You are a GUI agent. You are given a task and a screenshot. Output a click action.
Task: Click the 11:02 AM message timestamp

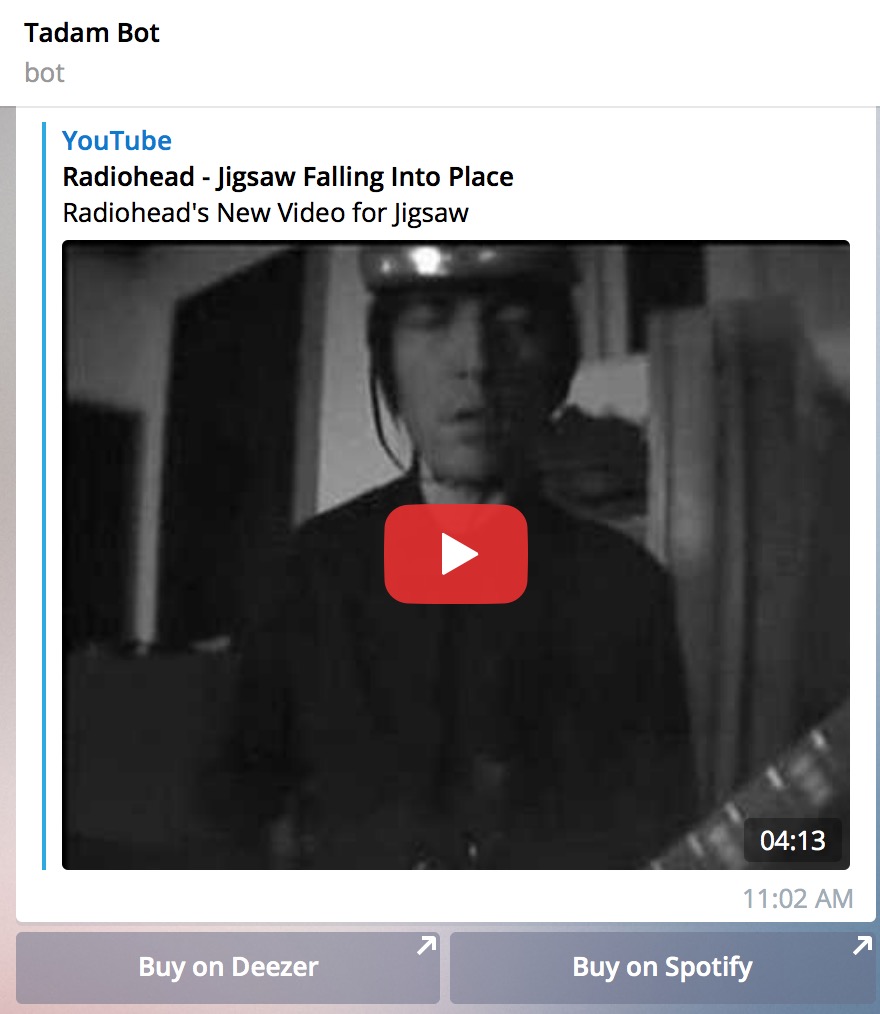[x=798, y=899]
